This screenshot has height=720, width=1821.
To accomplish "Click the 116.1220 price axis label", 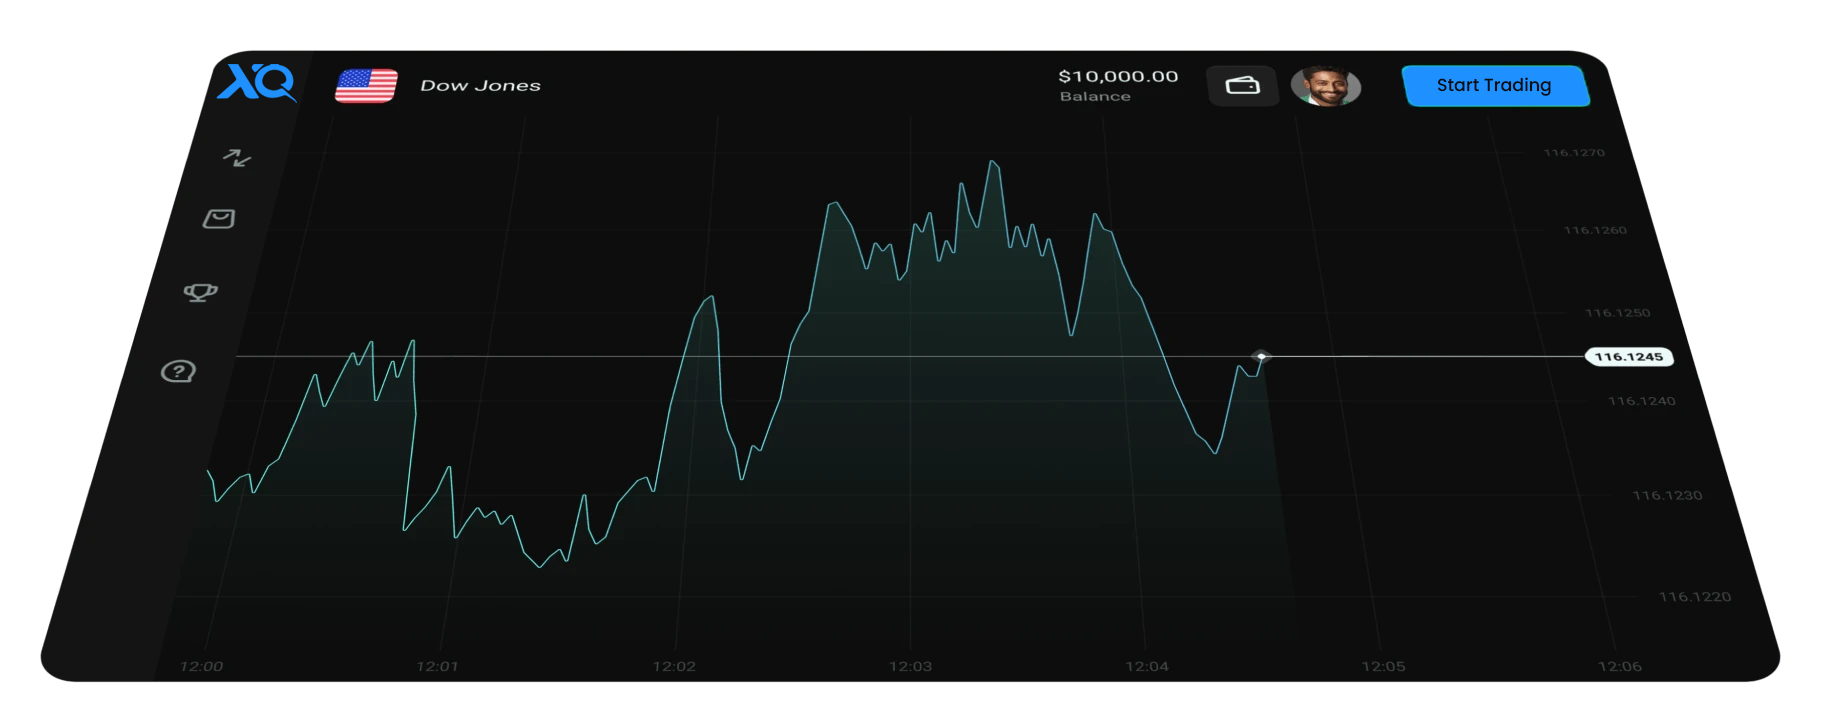I will pos(1694,597).
